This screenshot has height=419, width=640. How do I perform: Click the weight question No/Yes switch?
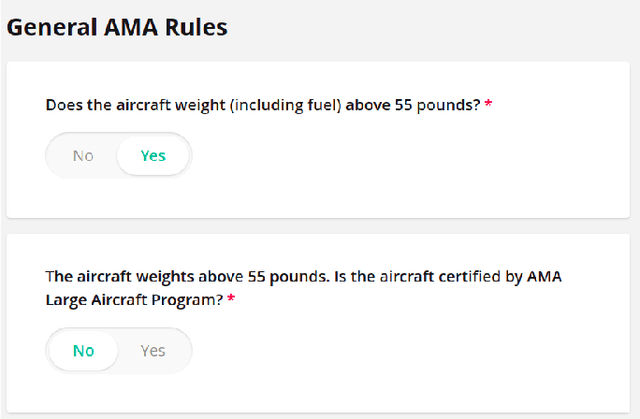pyautogui.click(x=118, y=155)
